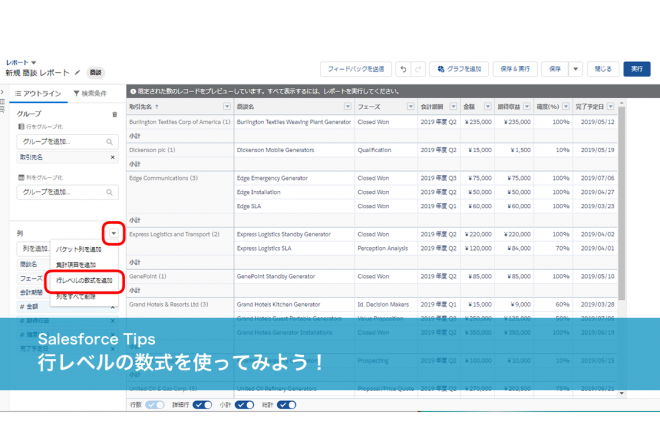The height and width of the screenshot is (438, 660).
Task: Click the フィードバックを送信 button
Action: pyautogui.click(x=356, y=69)
